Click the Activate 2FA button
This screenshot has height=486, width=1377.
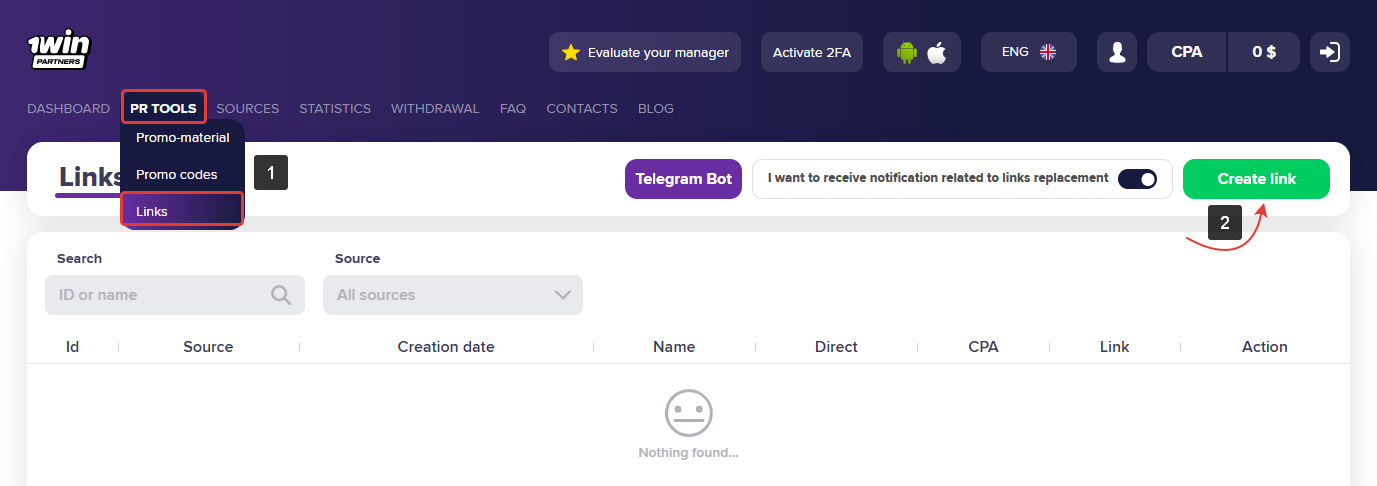pos(811,52)
